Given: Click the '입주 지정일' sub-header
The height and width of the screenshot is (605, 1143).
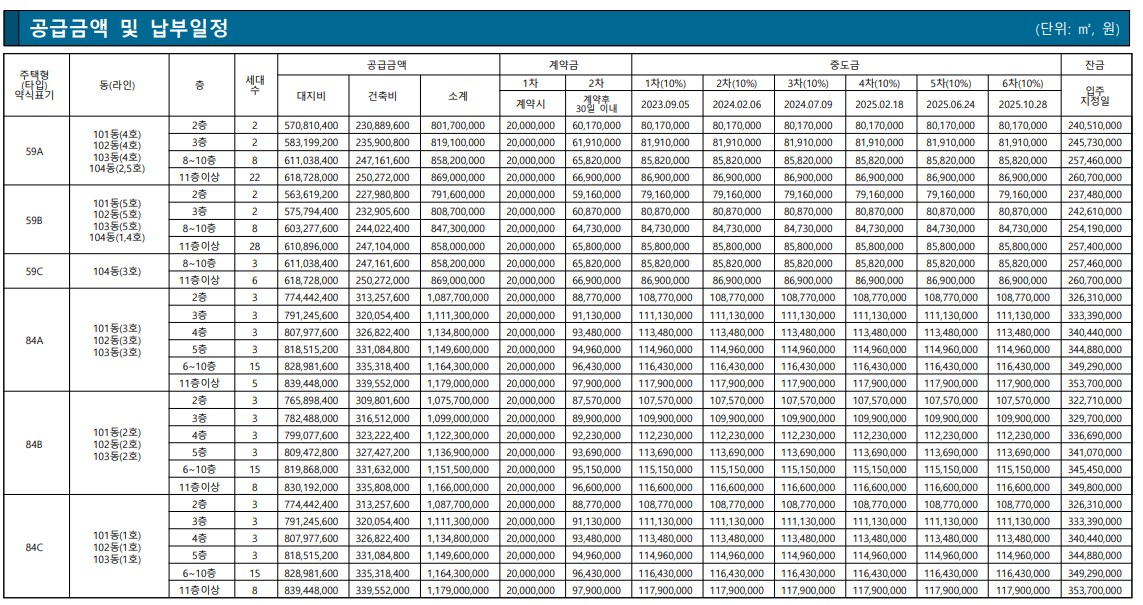Looking at the screenshot, I should click(1095, 95).
